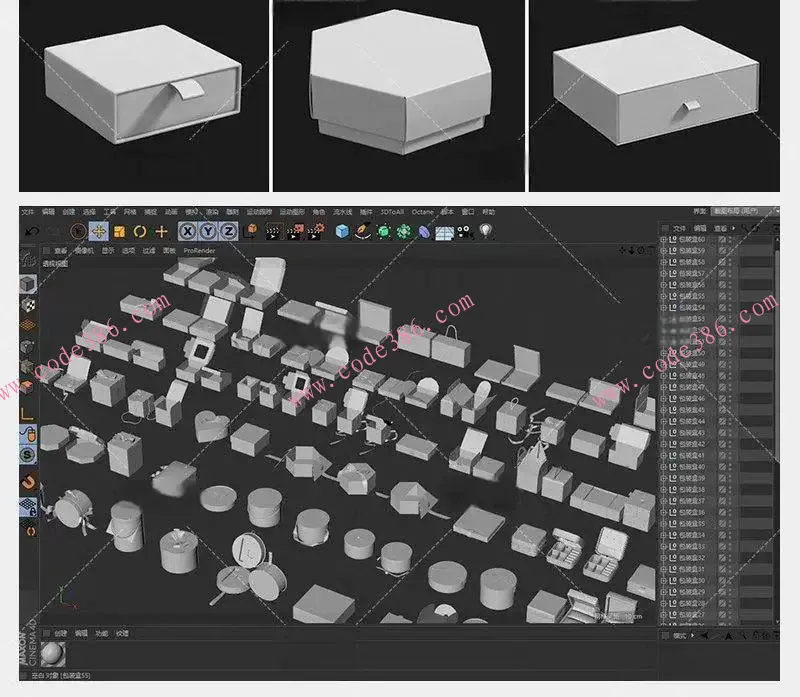800x697 pixels.
Task: Click the Undo arrow icon
Action: click(x=32, y=231)
